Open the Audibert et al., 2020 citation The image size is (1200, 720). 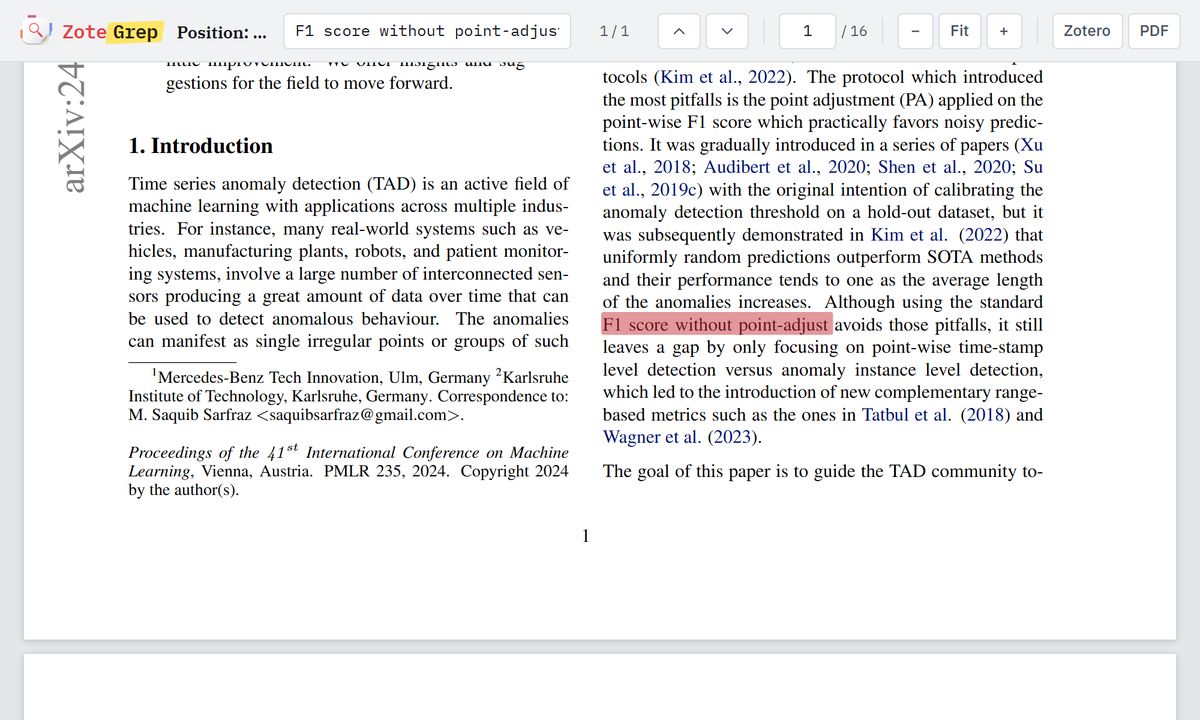[785, 167]
